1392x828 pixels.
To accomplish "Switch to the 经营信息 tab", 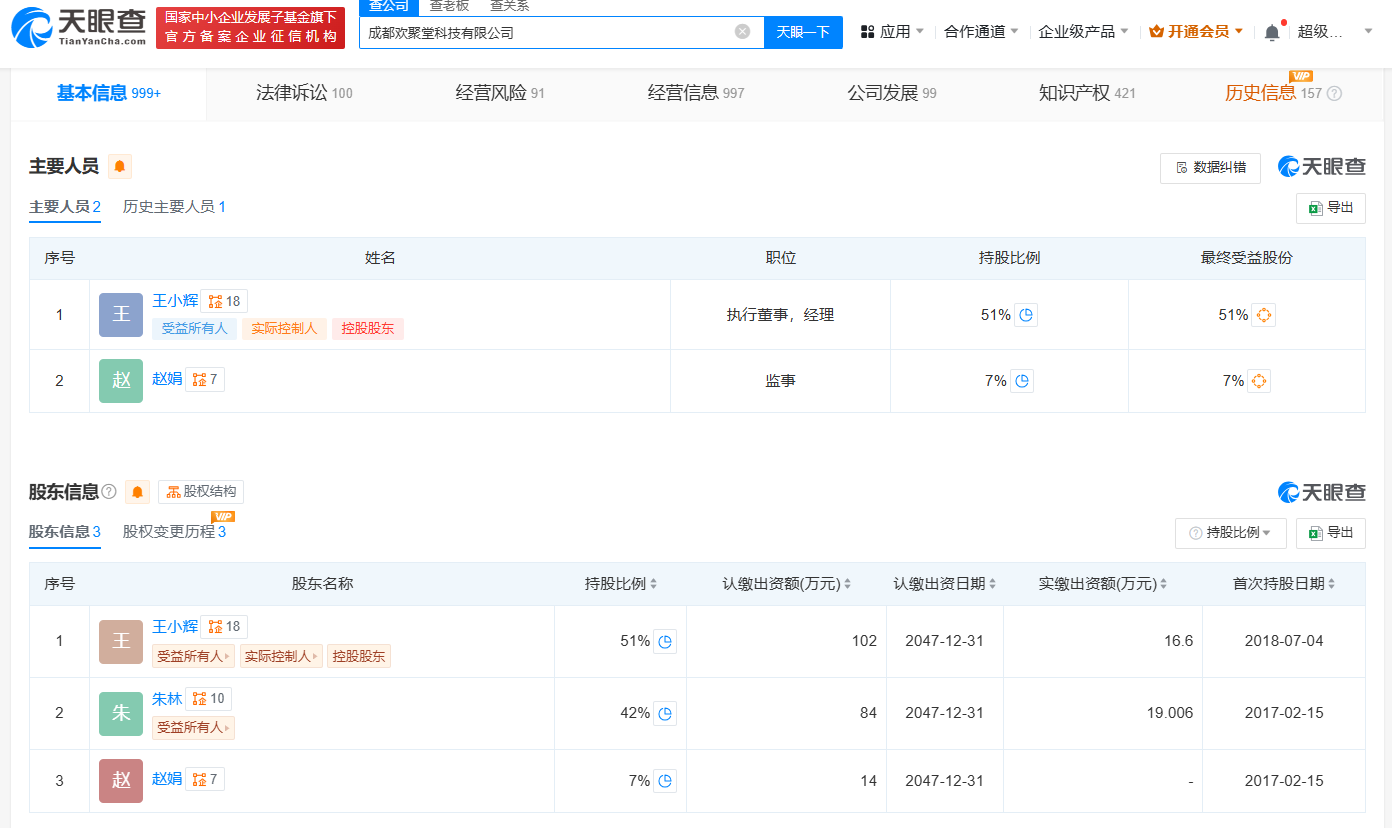I will click(x=696, y=93).
